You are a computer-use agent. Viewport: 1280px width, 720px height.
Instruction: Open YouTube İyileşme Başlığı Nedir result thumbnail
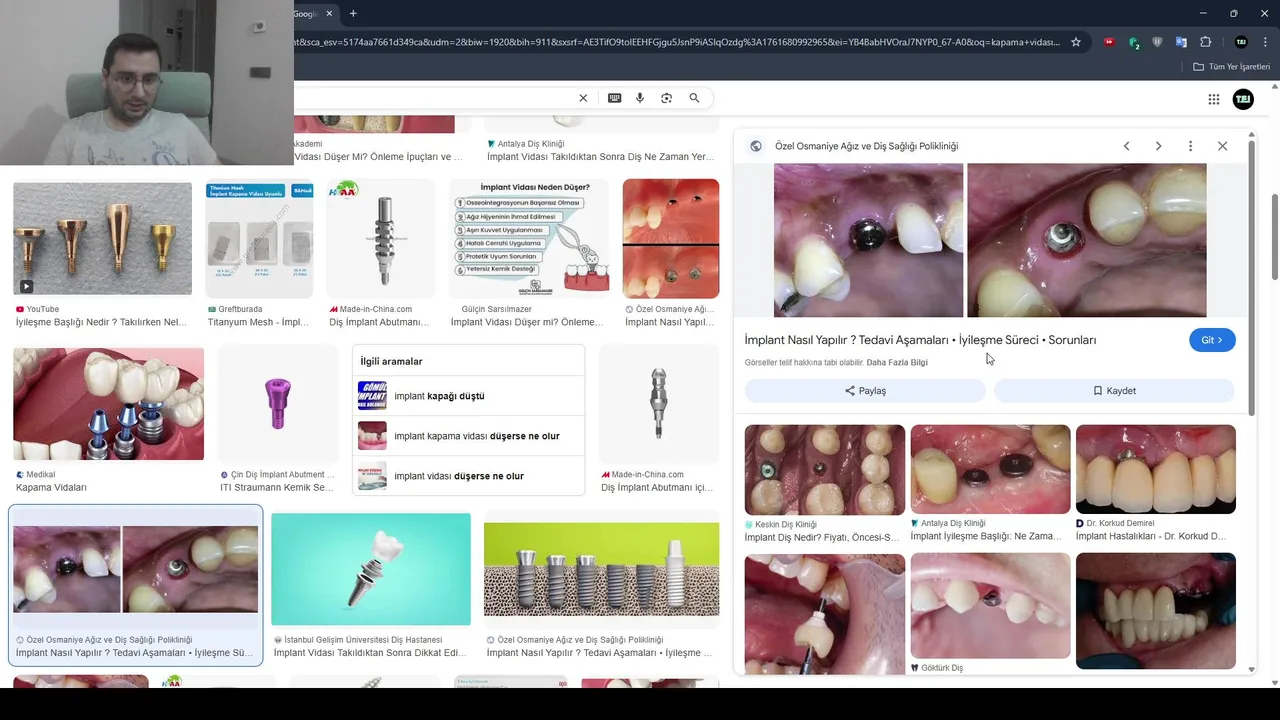pos(102,239)
